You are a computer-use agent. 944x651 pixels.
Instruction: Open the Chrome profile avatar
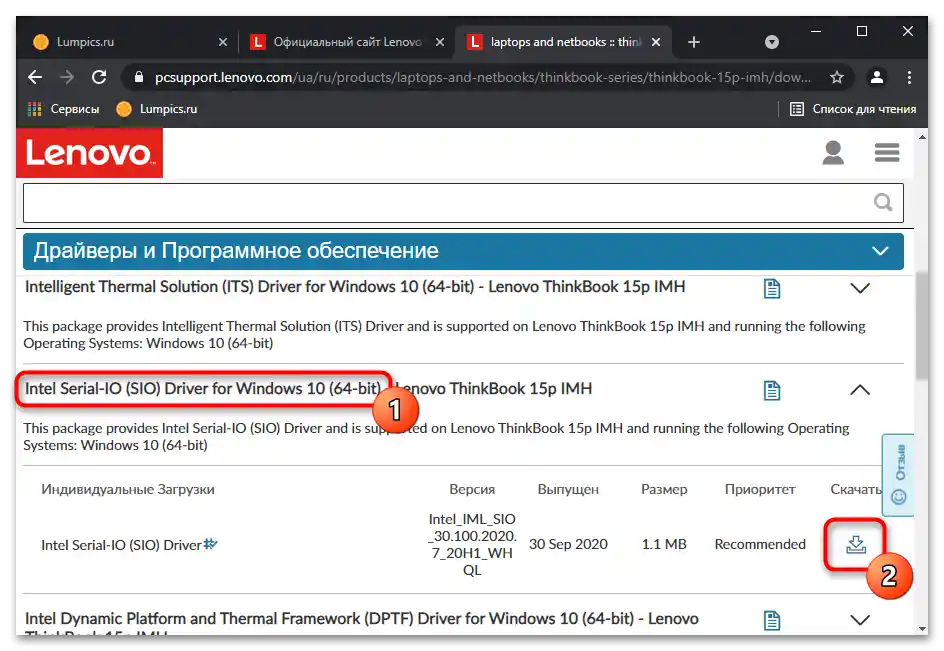(877, 77)
